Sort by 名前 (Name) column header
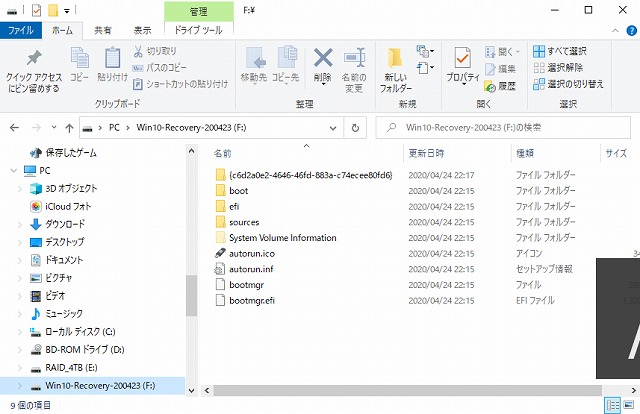This screenshot has width=640, height=414. click(222, 154)
